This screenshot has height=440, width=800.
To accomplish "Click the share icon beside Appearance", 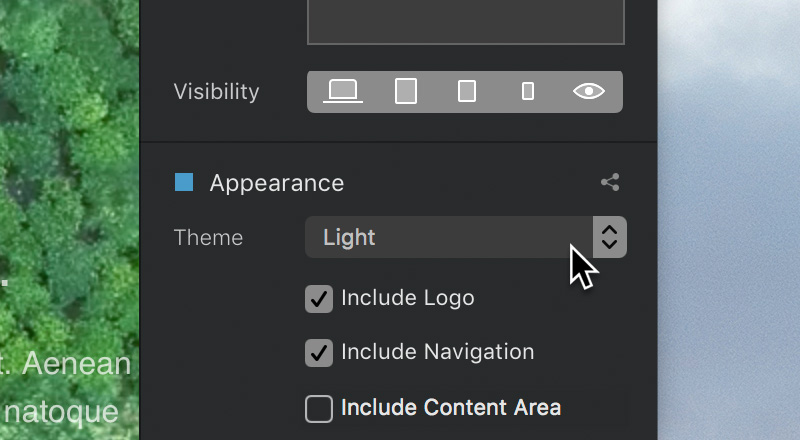I will click(x=610, y=182).
